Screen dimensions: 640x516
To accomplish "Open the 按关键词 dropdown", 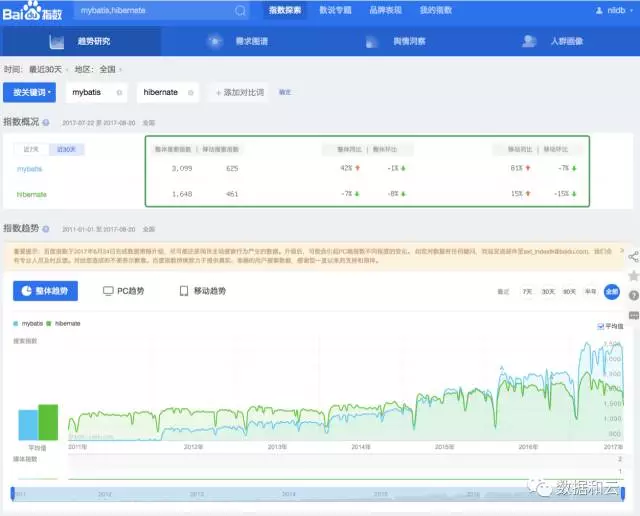I will pos(29,92).
